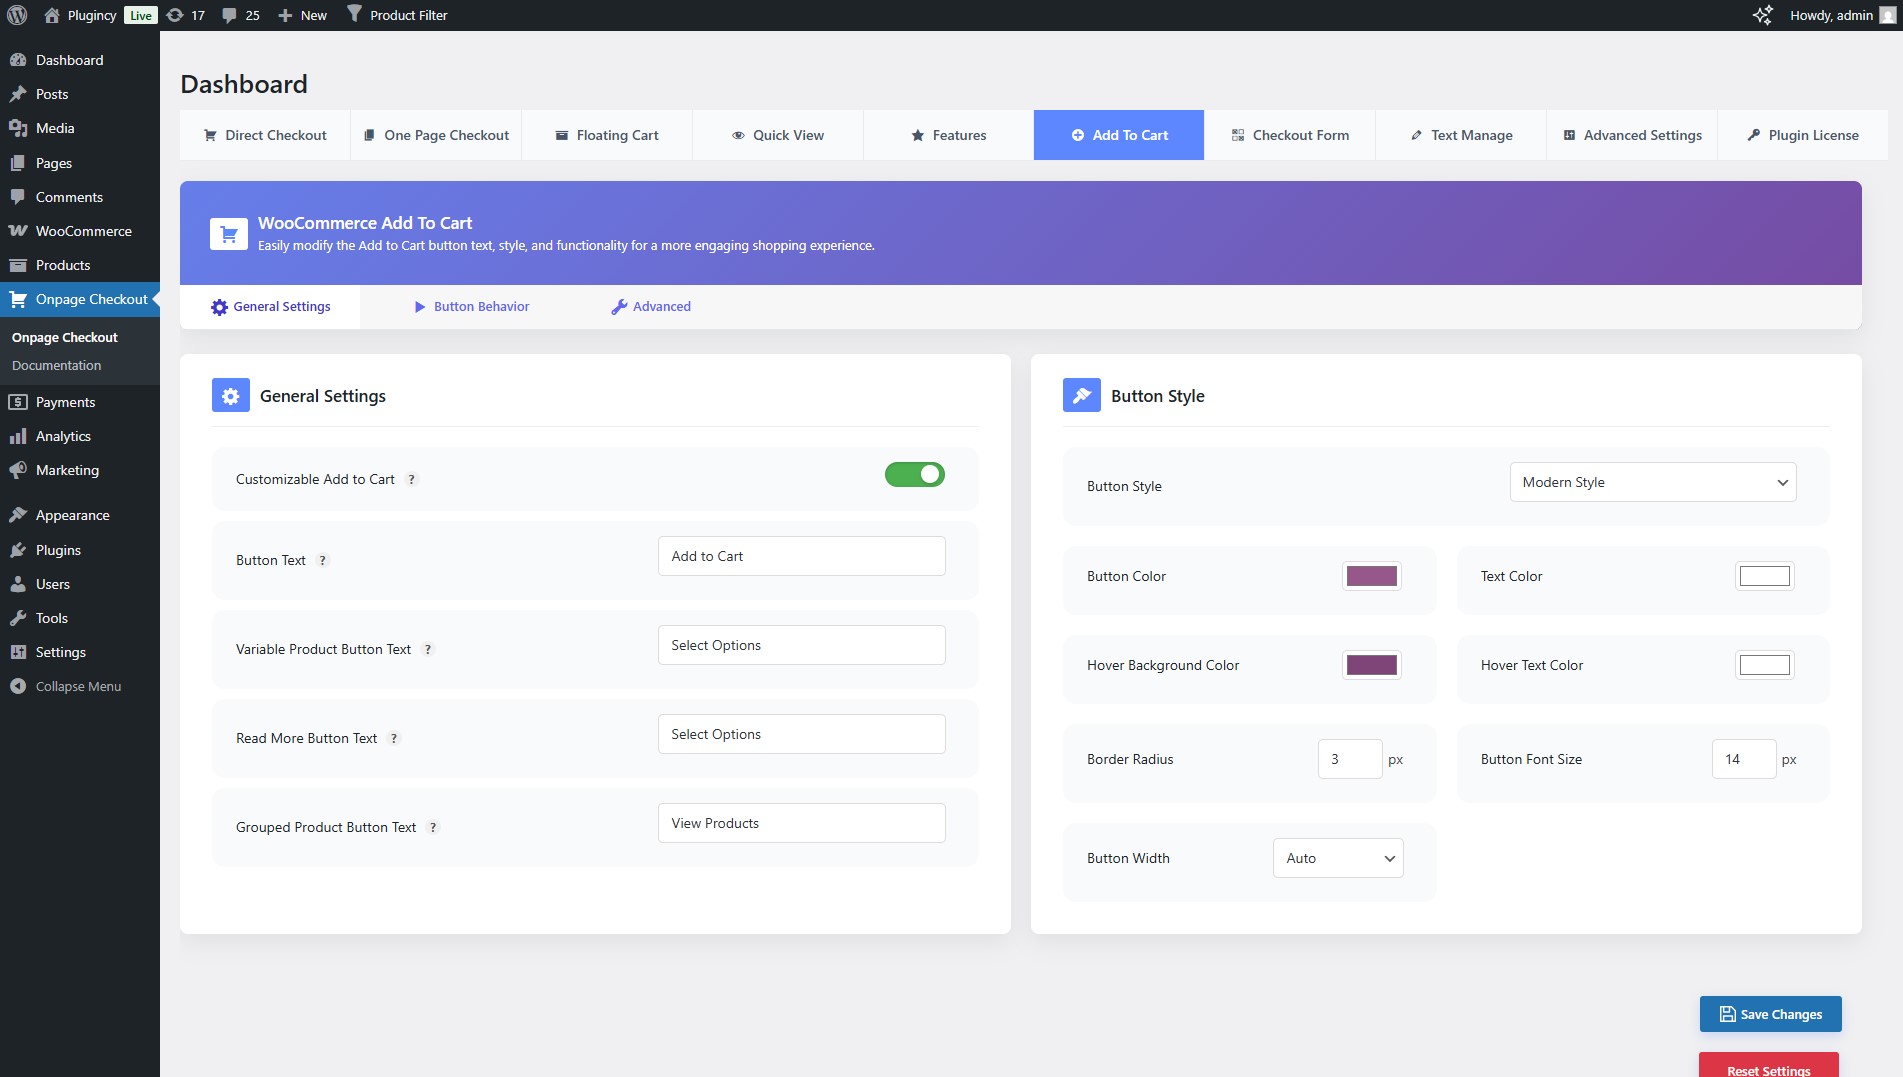Edit the Border Radius value field
The image size is (1903, 1077).
[x=1349, y=758]
